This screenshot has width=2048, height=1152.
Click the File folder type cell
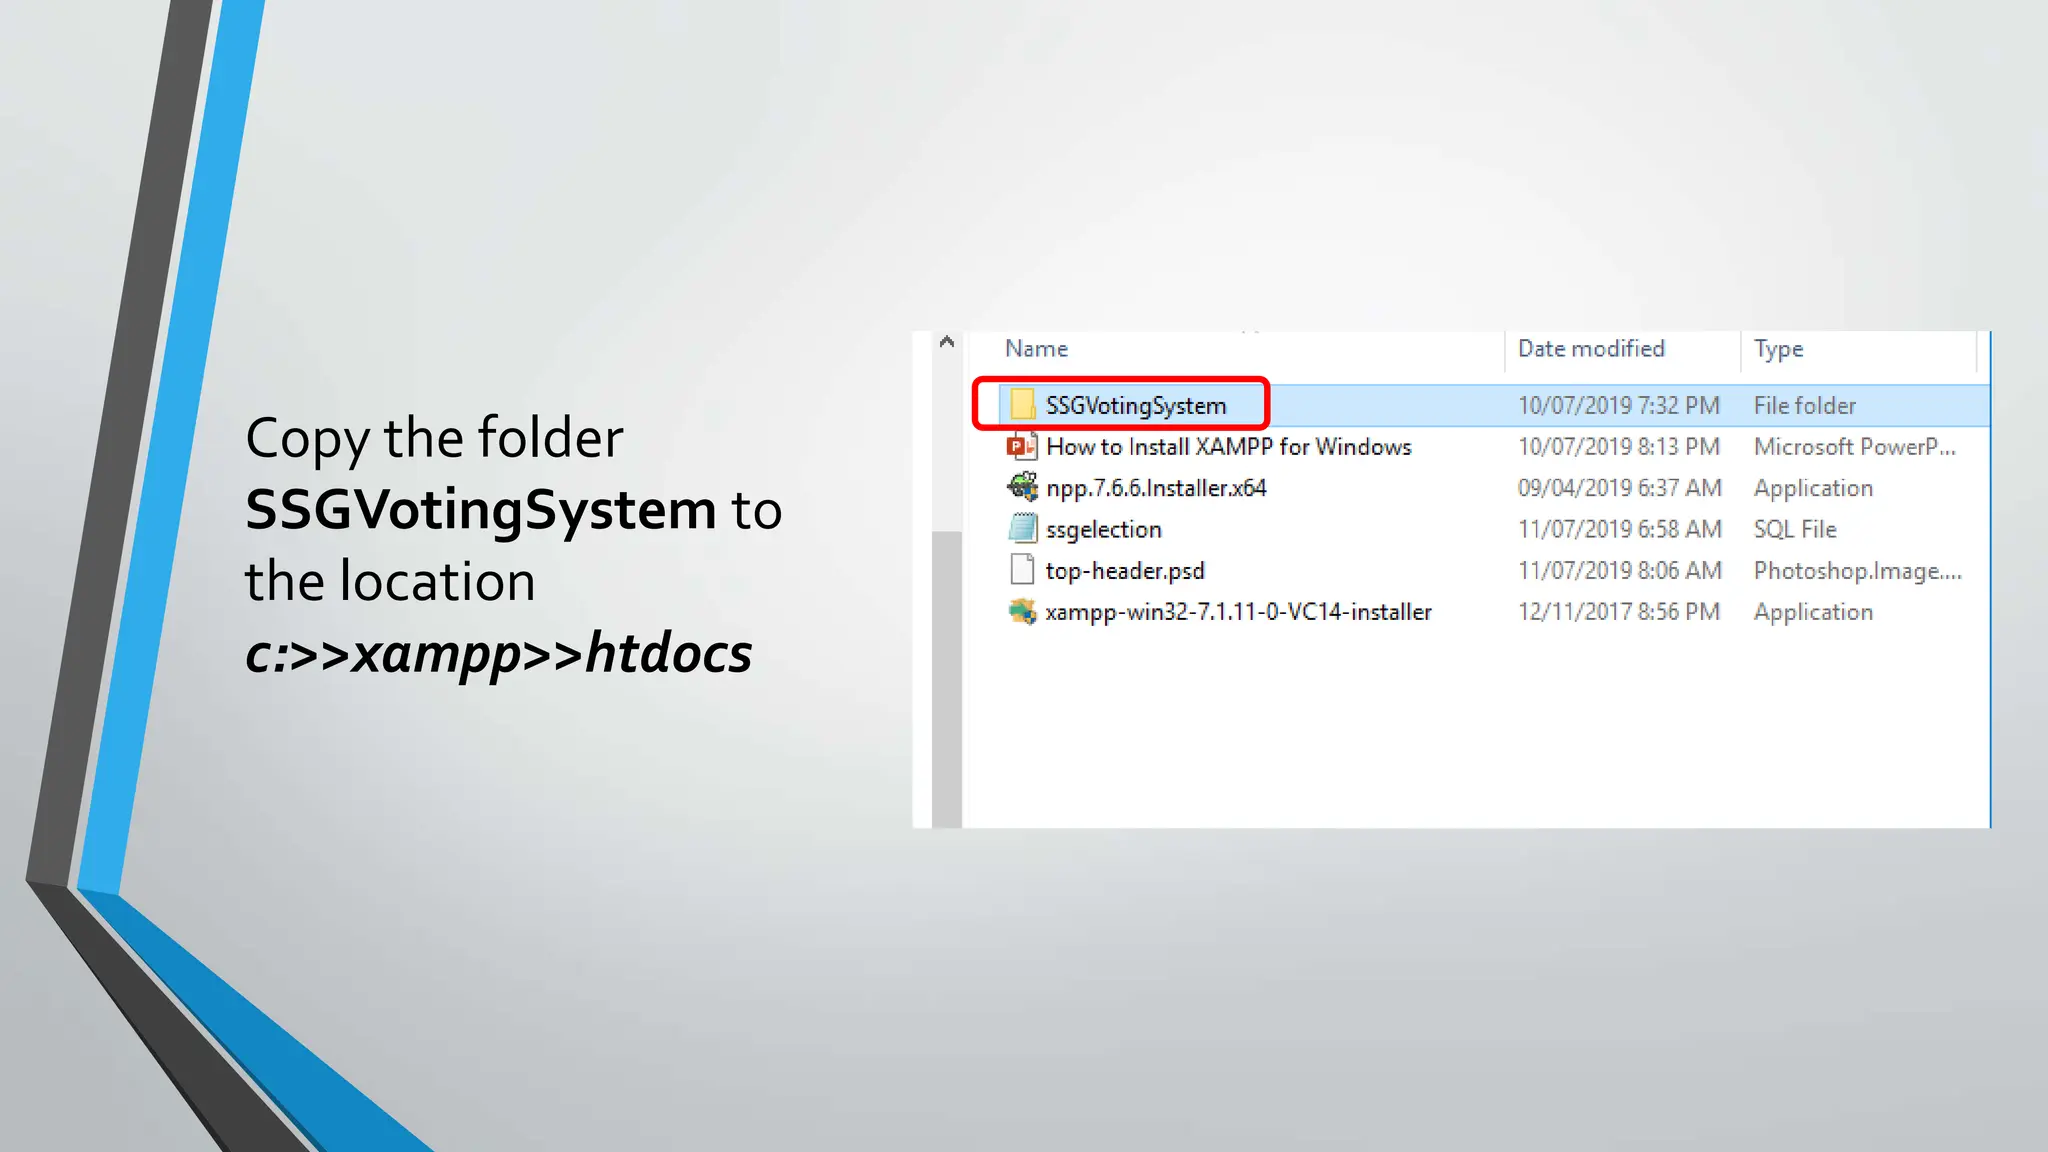[1805, 405]
